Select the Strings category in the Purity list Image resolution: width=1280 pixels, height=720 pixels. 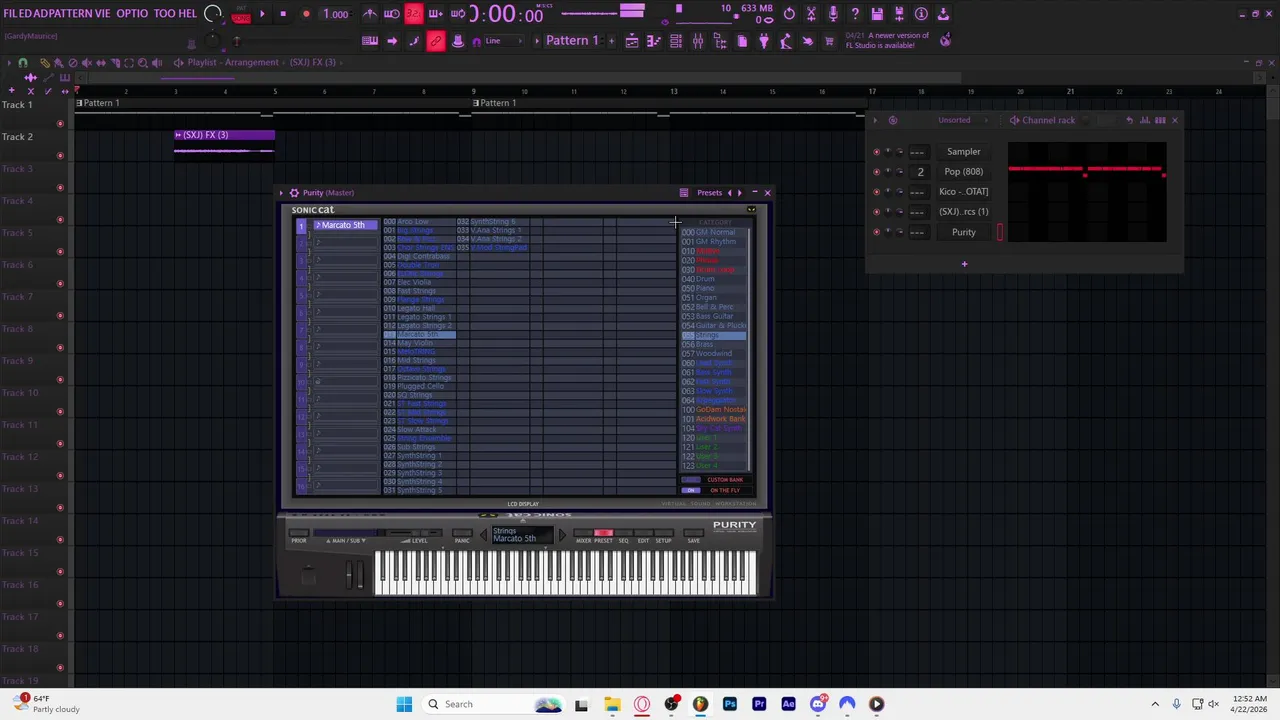[714, 335]
